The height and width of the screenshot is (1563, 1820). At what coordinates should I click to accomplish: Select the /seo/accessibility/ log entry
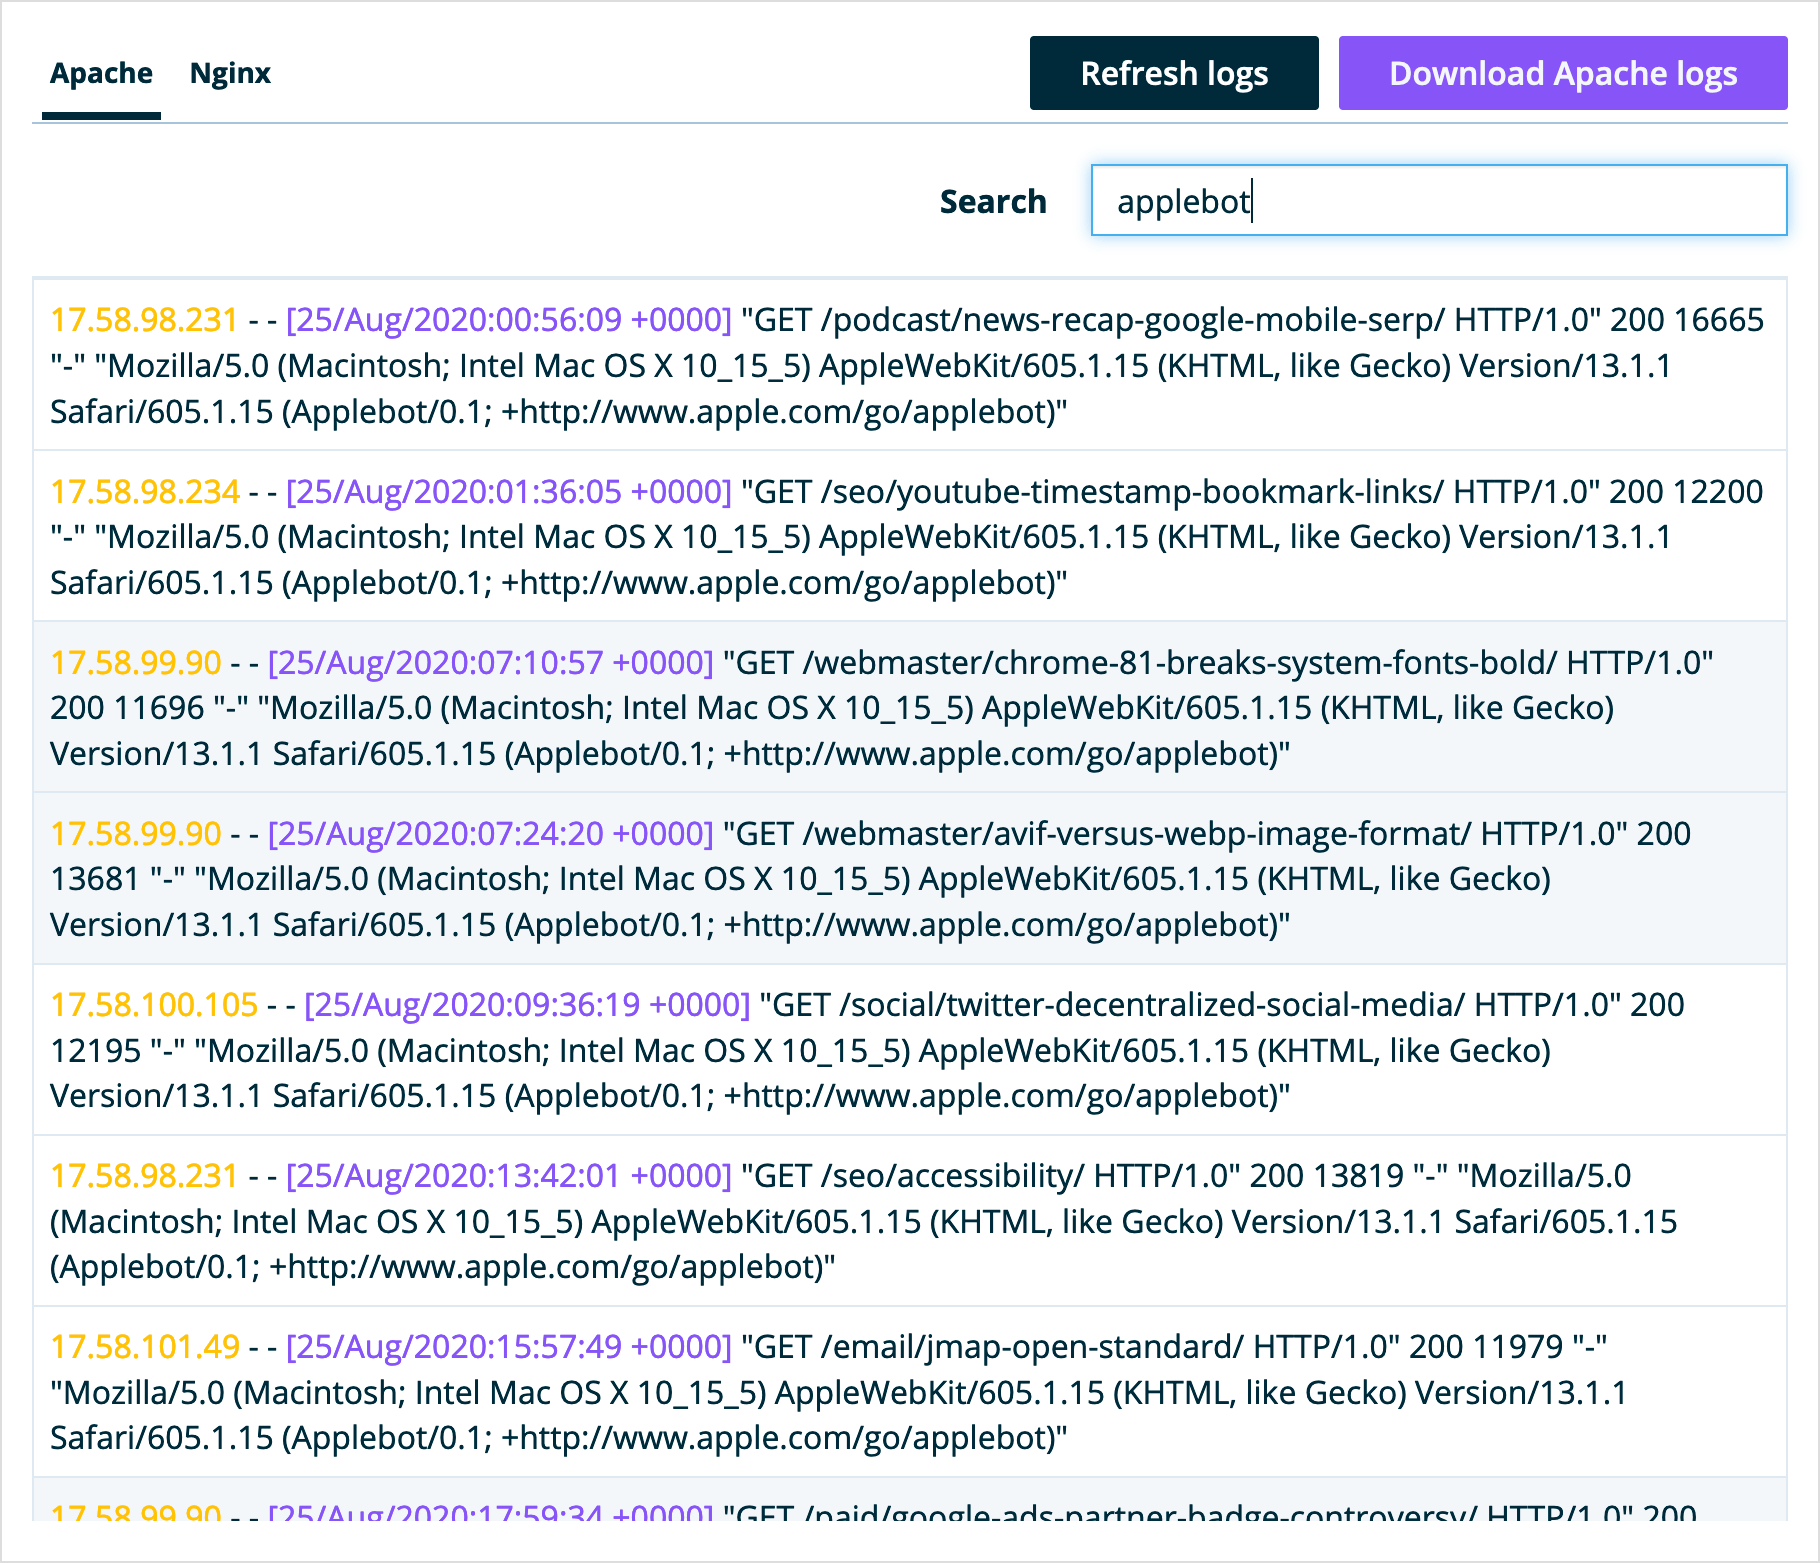coord(910,1220)
